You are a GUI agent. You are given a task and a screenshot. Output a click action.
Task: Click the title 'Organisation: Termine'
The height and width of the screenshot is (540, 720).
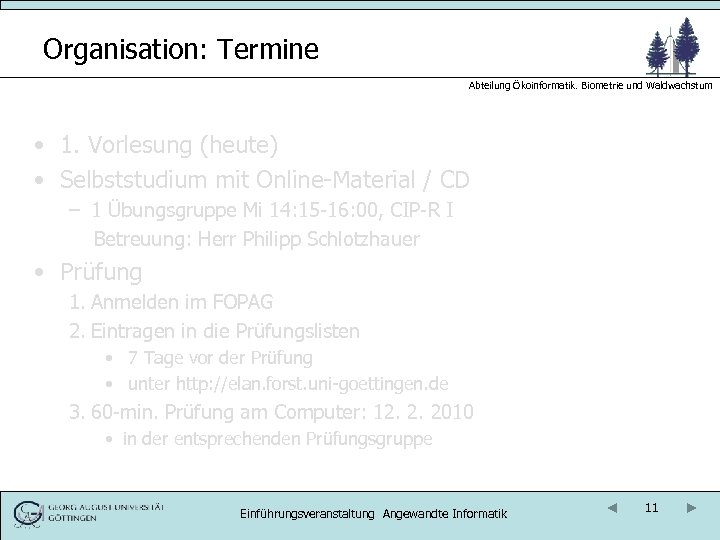pos(180,49)
